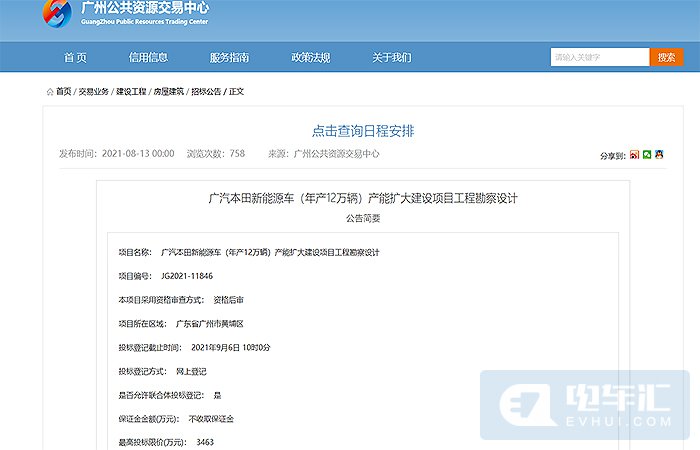Click the 广东省广州市黄埔区 location value
Viewport: 700px width, 450px height.
pyautogui.click(x=209, y=324)
